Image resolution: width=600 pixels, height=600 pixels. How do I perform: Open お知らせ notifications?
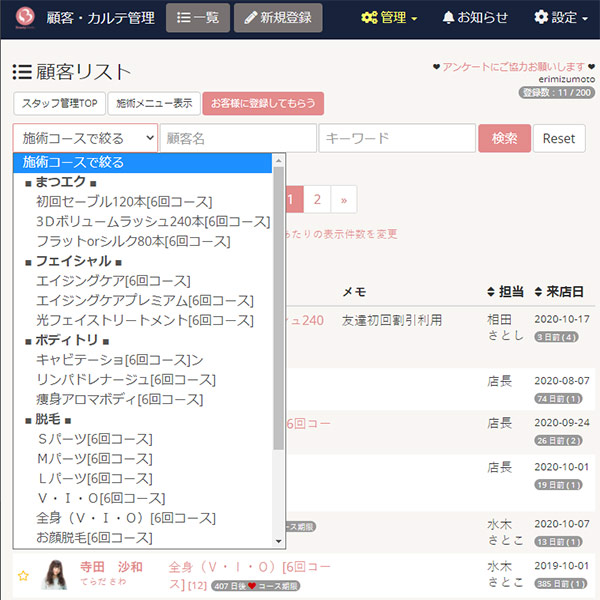point(475,18)
